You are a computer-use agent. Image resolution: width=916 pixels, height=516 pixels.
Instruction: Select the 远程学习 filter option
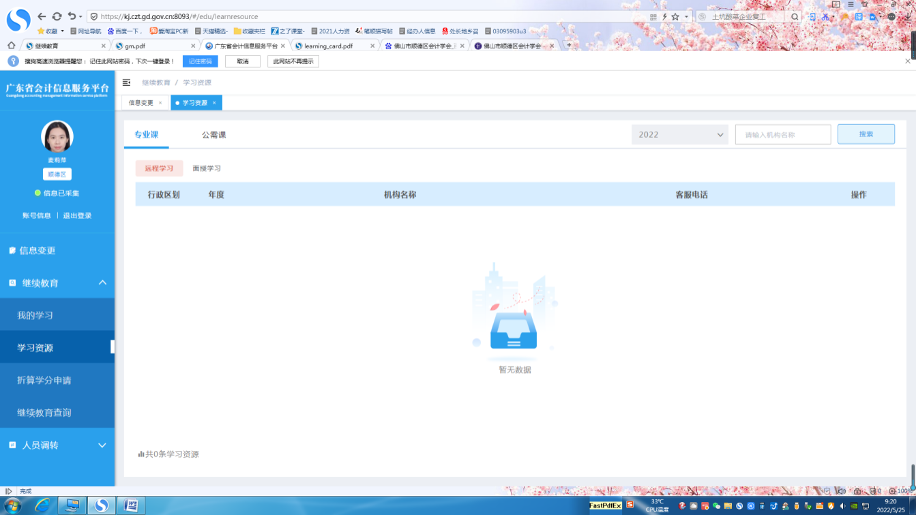pos(159,168)
